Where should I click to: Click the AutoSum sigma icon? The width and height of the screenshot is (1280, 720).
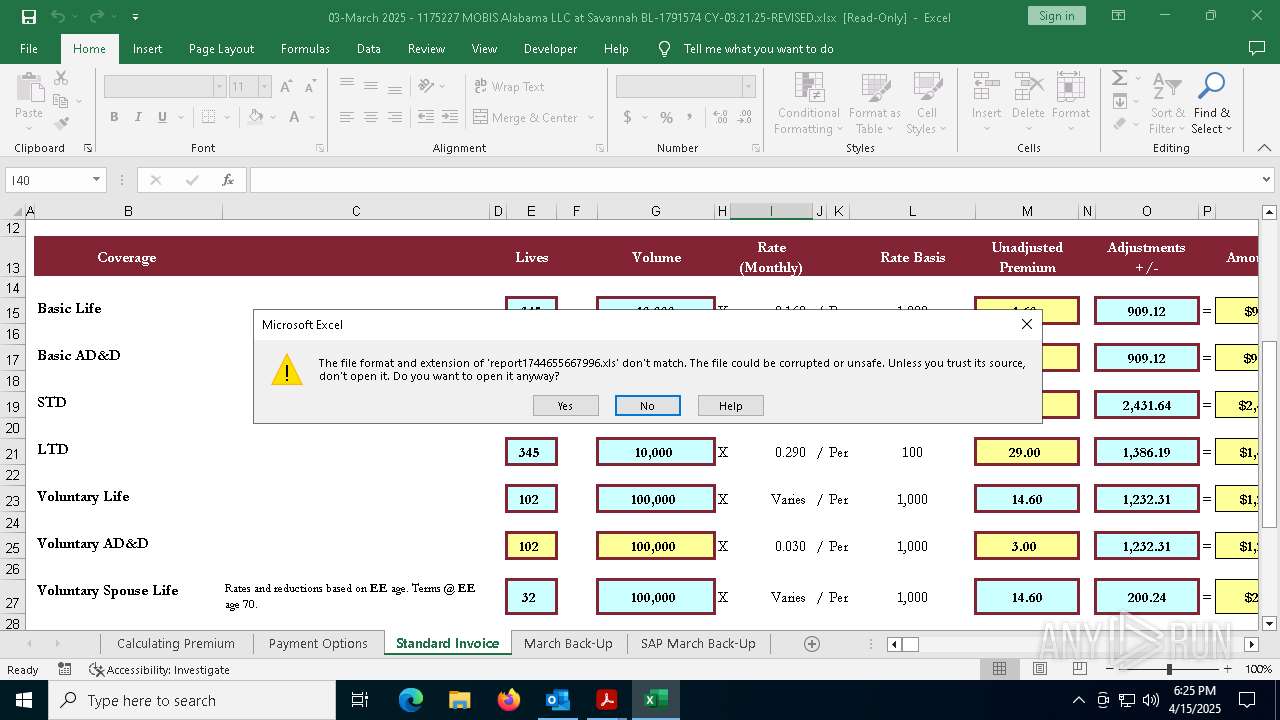click(x=1120, y=78)
